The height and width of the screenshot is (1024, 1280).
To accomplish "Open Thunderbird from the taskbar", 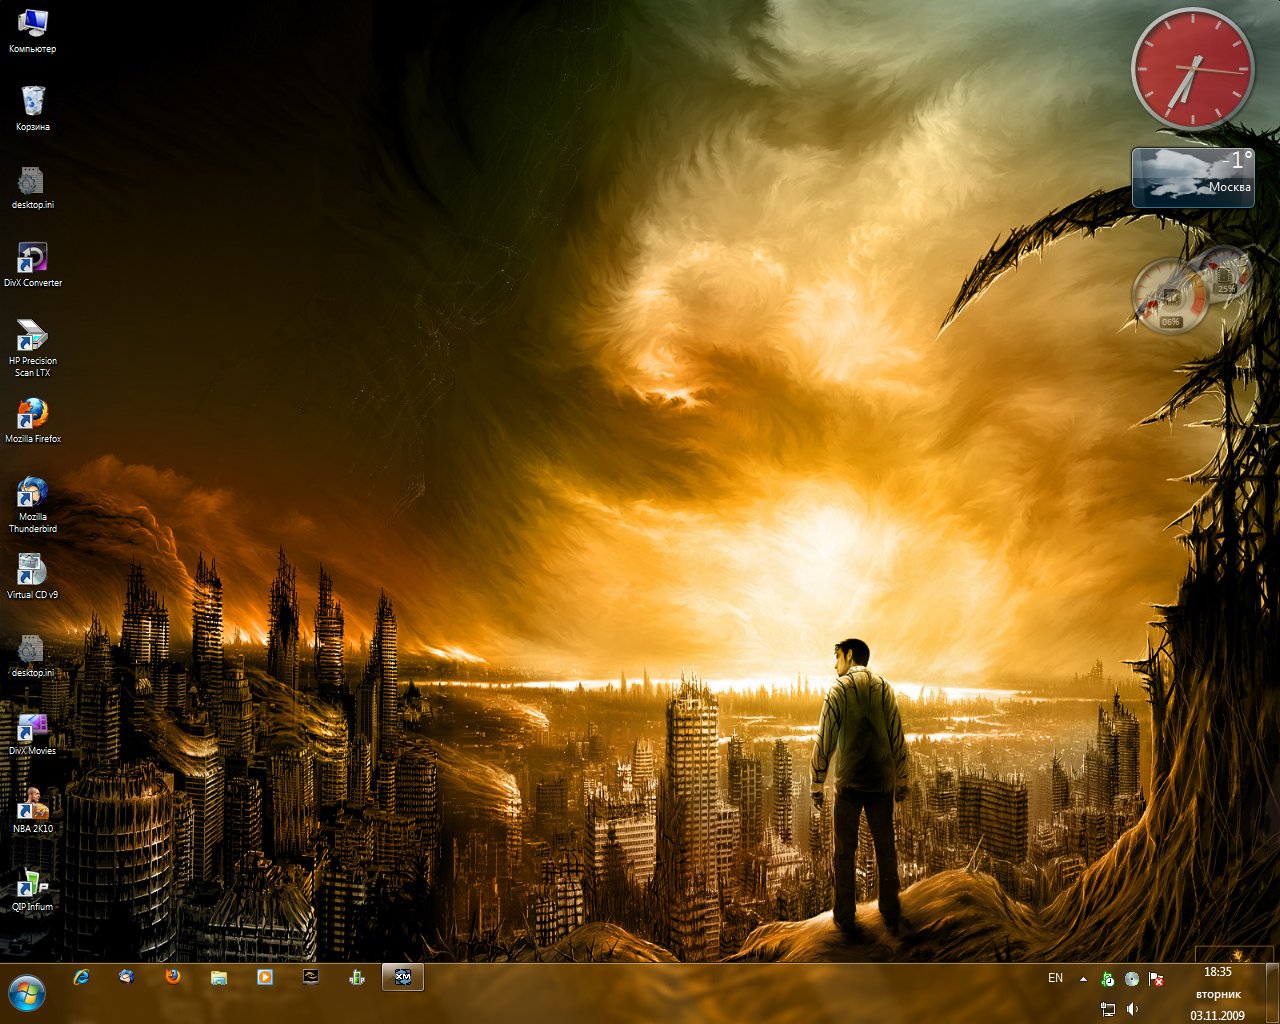I will pyautogui.click(x=127, y=977).
